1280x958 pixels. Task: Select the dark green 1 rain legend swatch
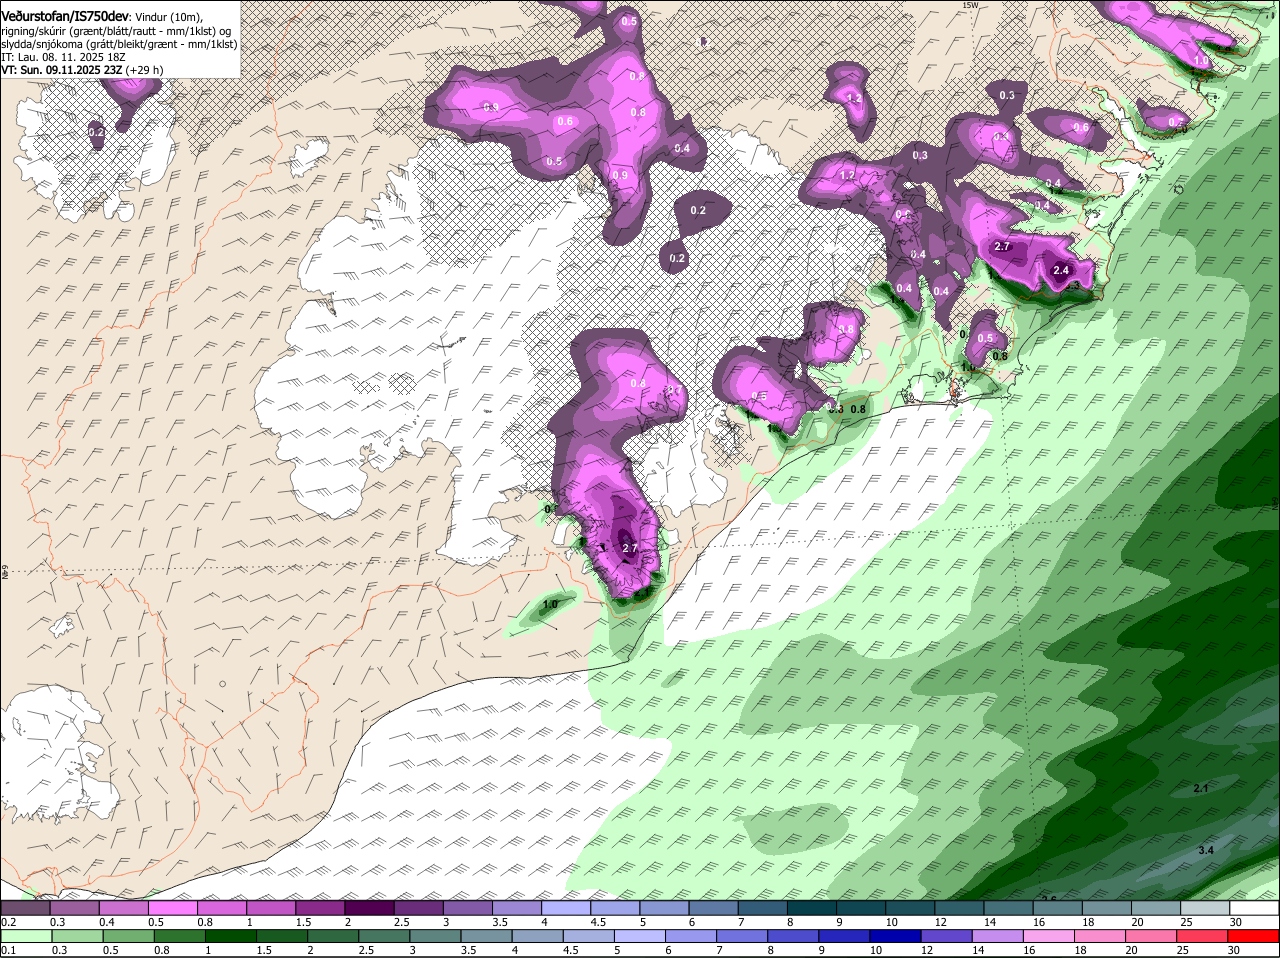(229, 936)
